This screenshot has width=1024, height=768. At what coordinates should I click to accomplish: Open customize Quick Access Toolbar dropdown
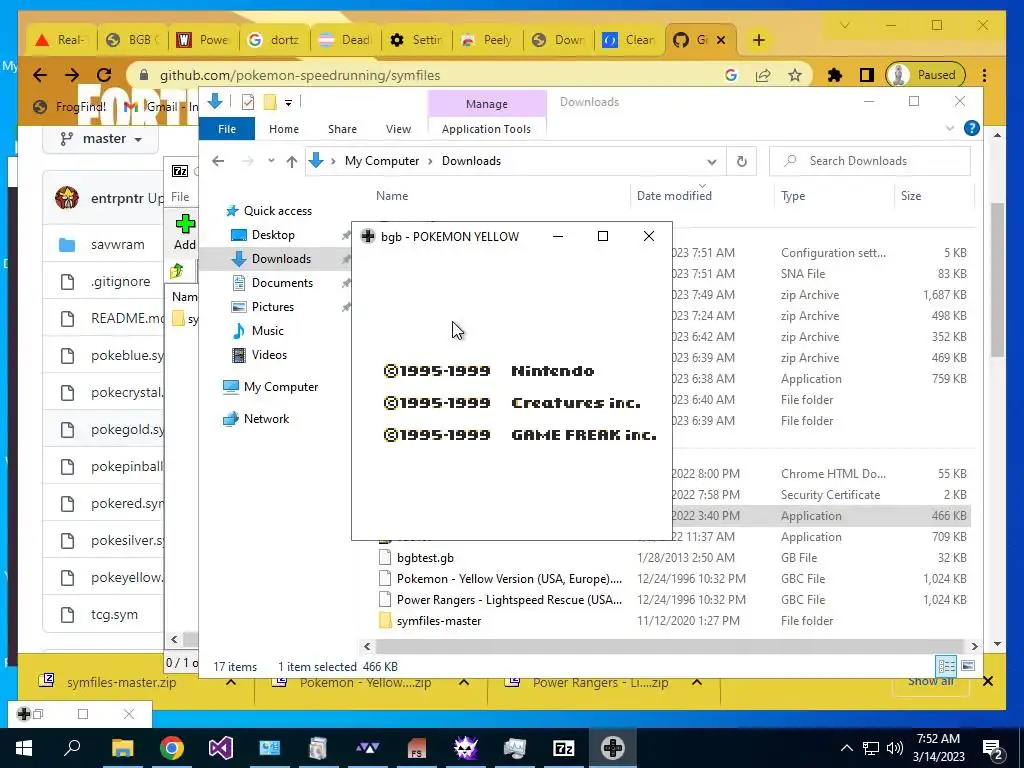[288, 103]
